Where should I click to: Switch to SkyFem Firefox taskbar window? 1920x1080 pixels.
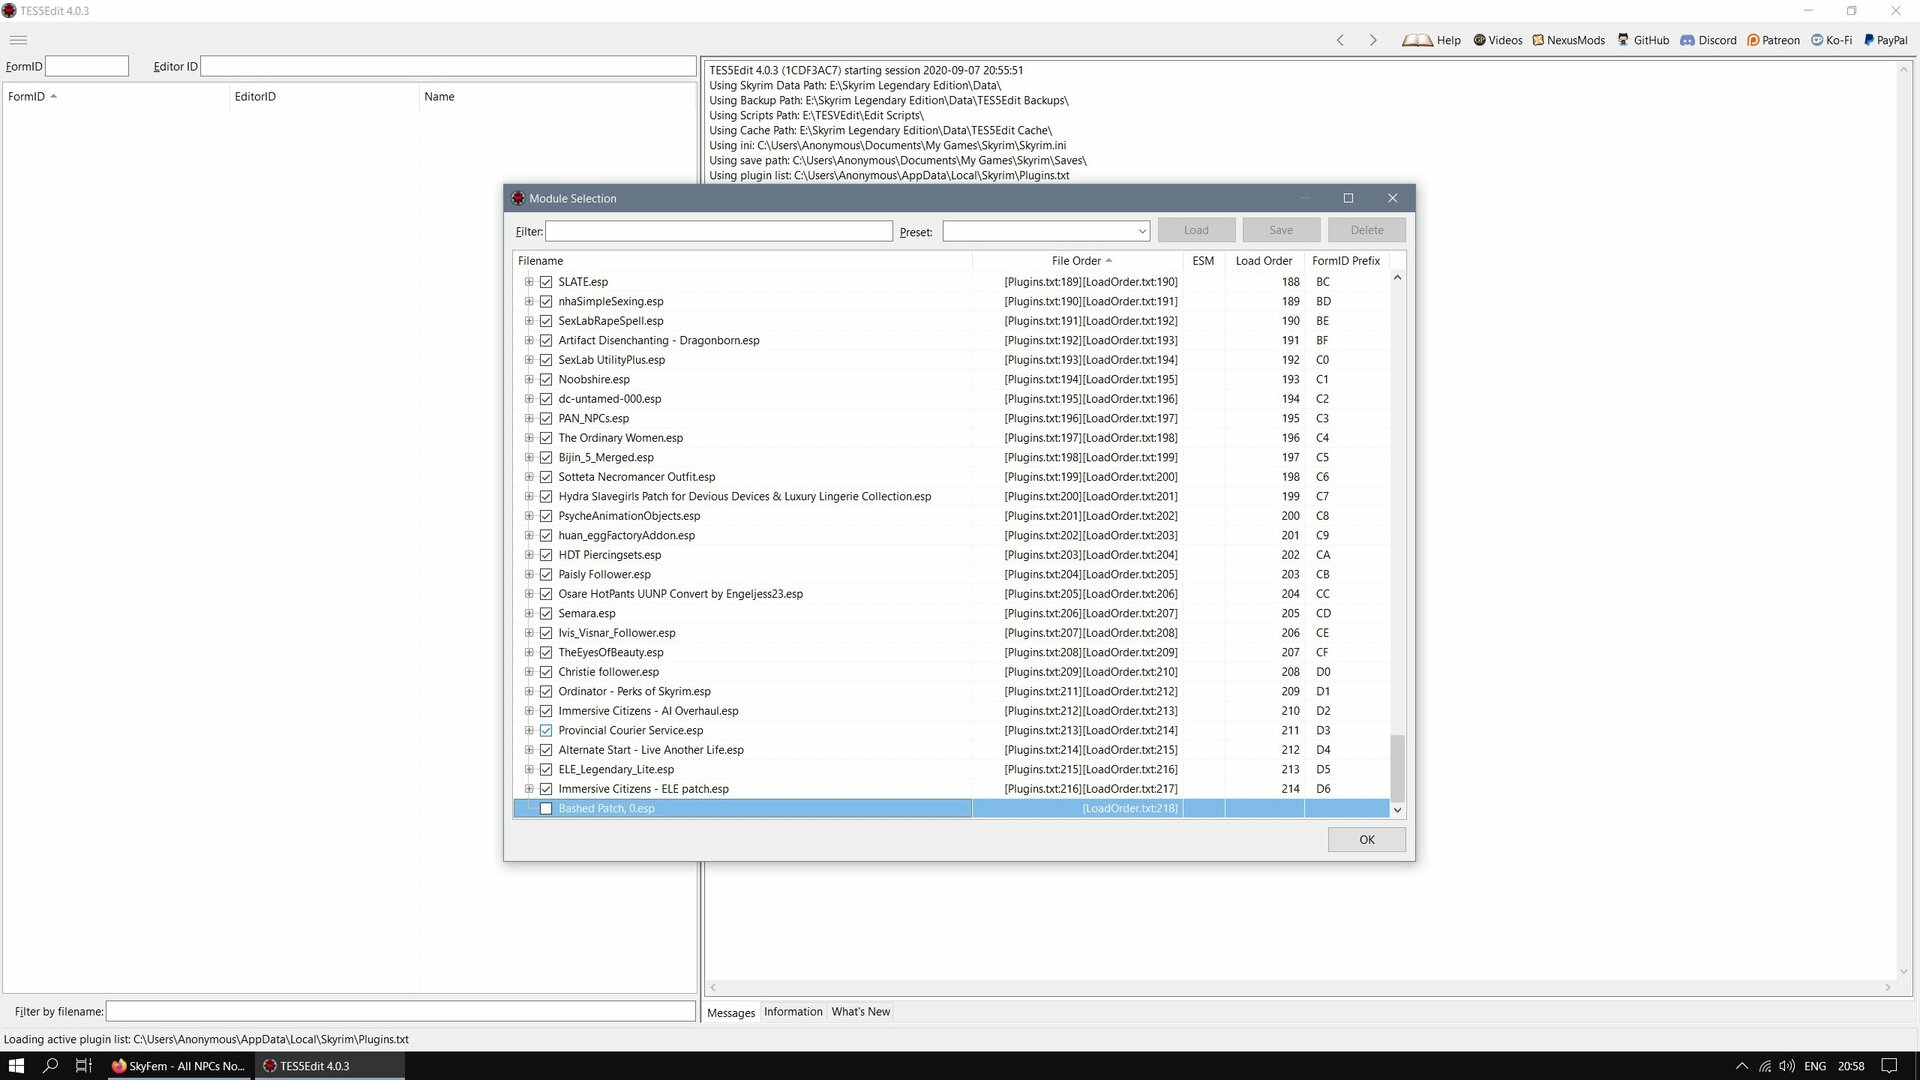(x=178, y=1066)
